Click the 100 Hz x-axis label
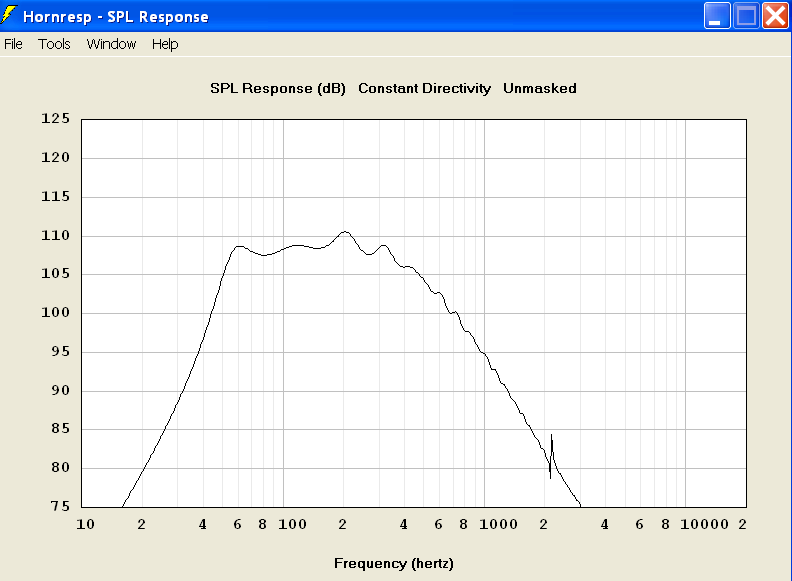792x581 pixels. point(292,524)
